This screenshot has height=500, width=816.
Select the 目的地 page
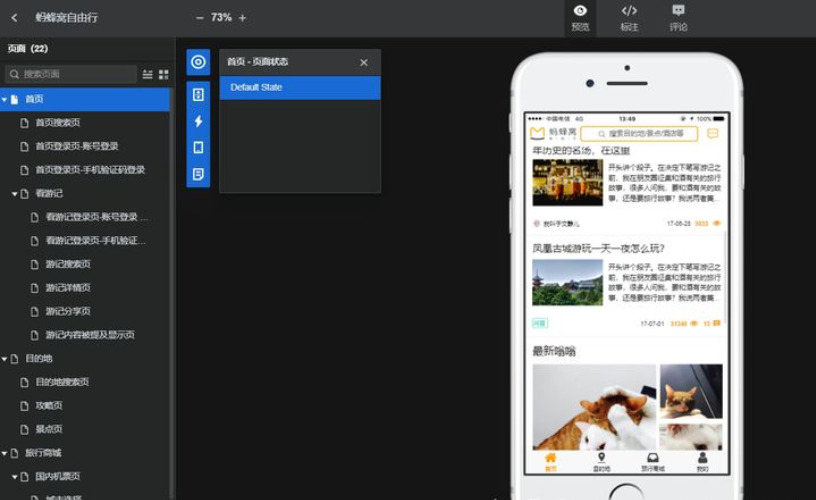pyautogui.click(x=39, y=358)
